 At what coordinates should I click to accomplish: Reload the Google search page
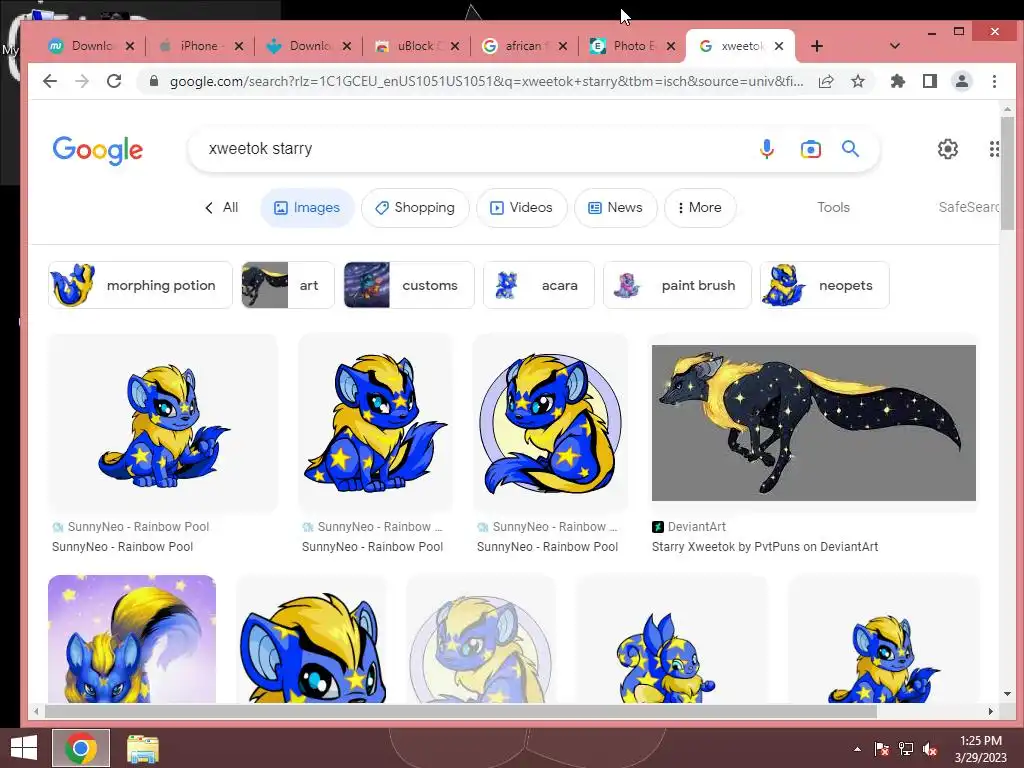[114, 81]
